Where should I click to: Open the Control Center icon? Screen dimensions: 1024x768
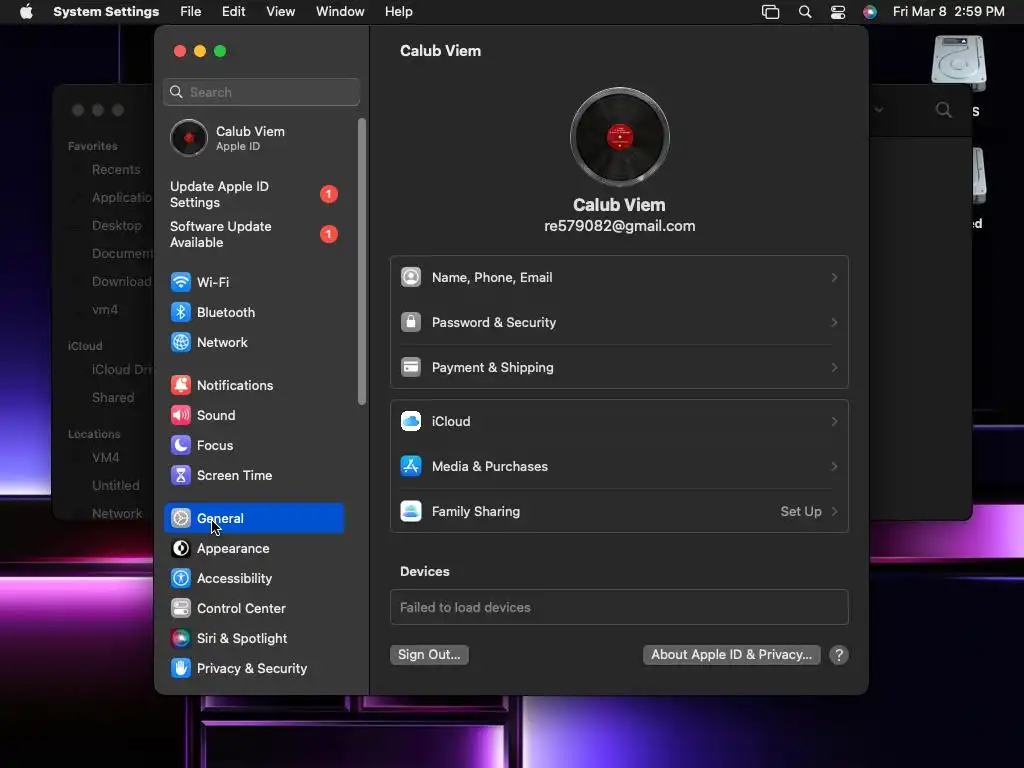pos(181,609)
